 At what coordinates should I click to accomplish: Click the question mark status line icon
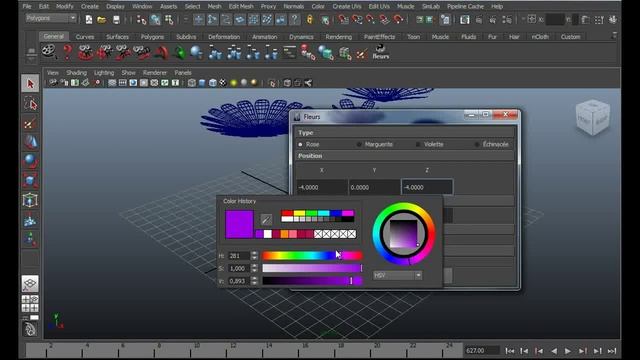click(x=295, y=19)
